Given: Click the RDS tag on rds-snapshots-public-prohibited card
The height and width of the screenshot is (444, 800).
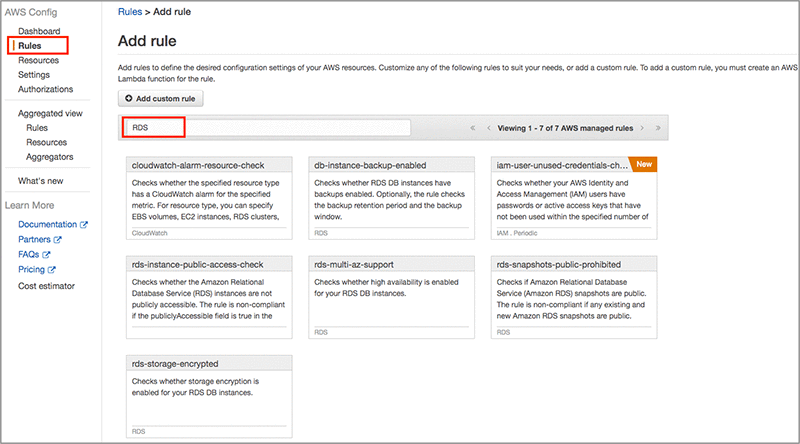Looking at the screenshot, I should [x=503, y=332].
